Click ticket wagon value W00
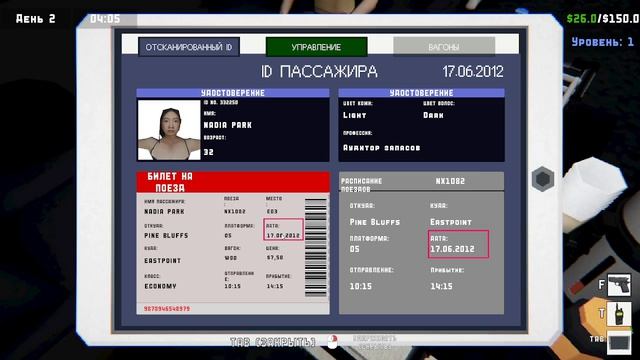Screen dimensions: 640x360 click(231, 258)
